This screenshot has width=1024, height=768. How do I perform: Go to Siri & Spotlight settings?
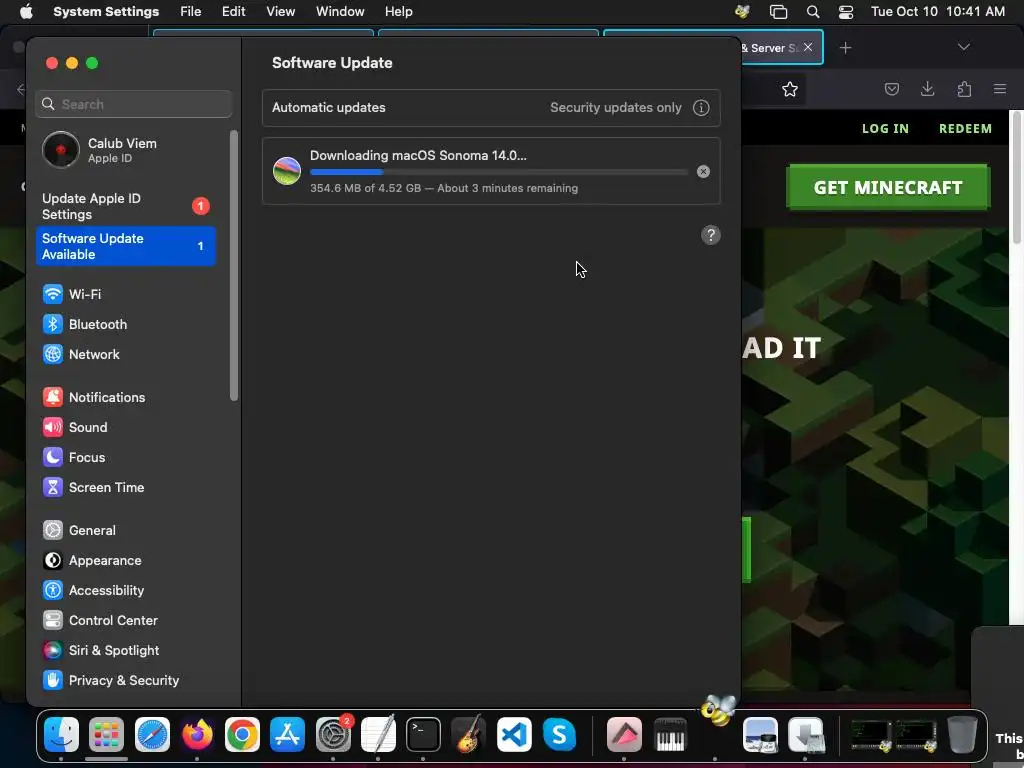click(x=101, y=650)
